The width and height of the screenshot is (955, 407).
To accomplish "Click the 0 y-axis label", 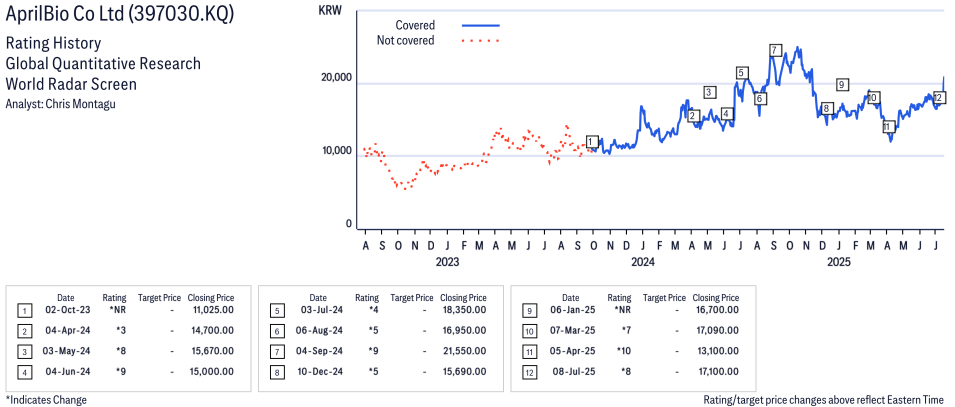I will point(349,224).
